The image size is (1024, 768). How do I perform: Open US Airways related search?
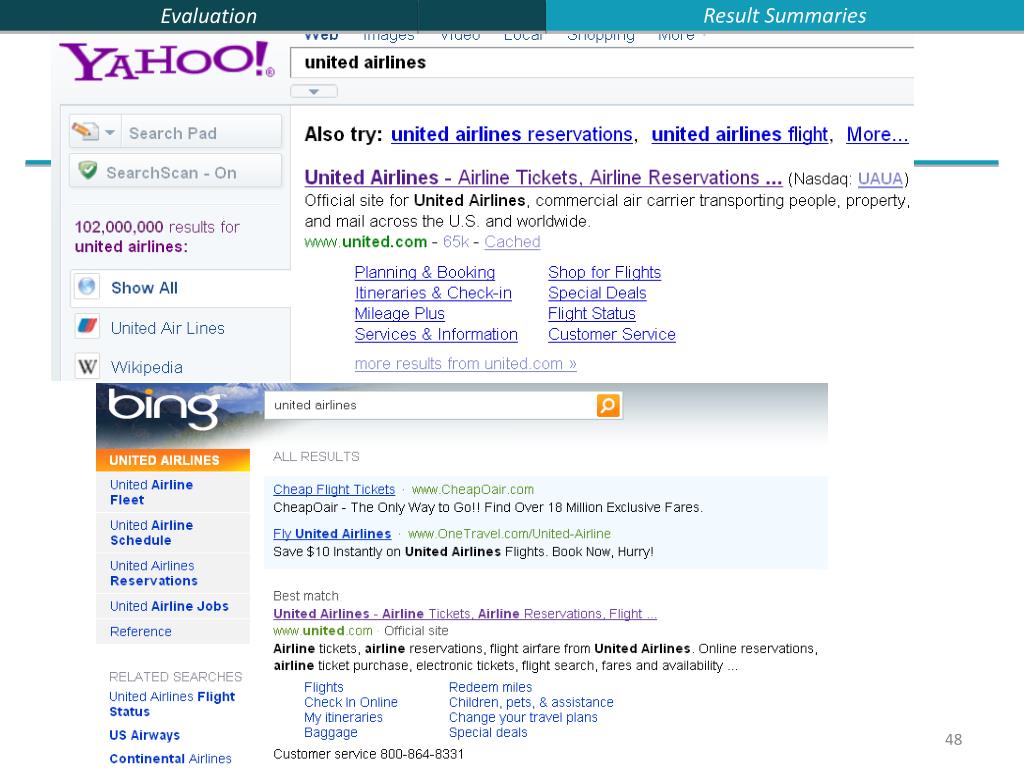[144, 735]
